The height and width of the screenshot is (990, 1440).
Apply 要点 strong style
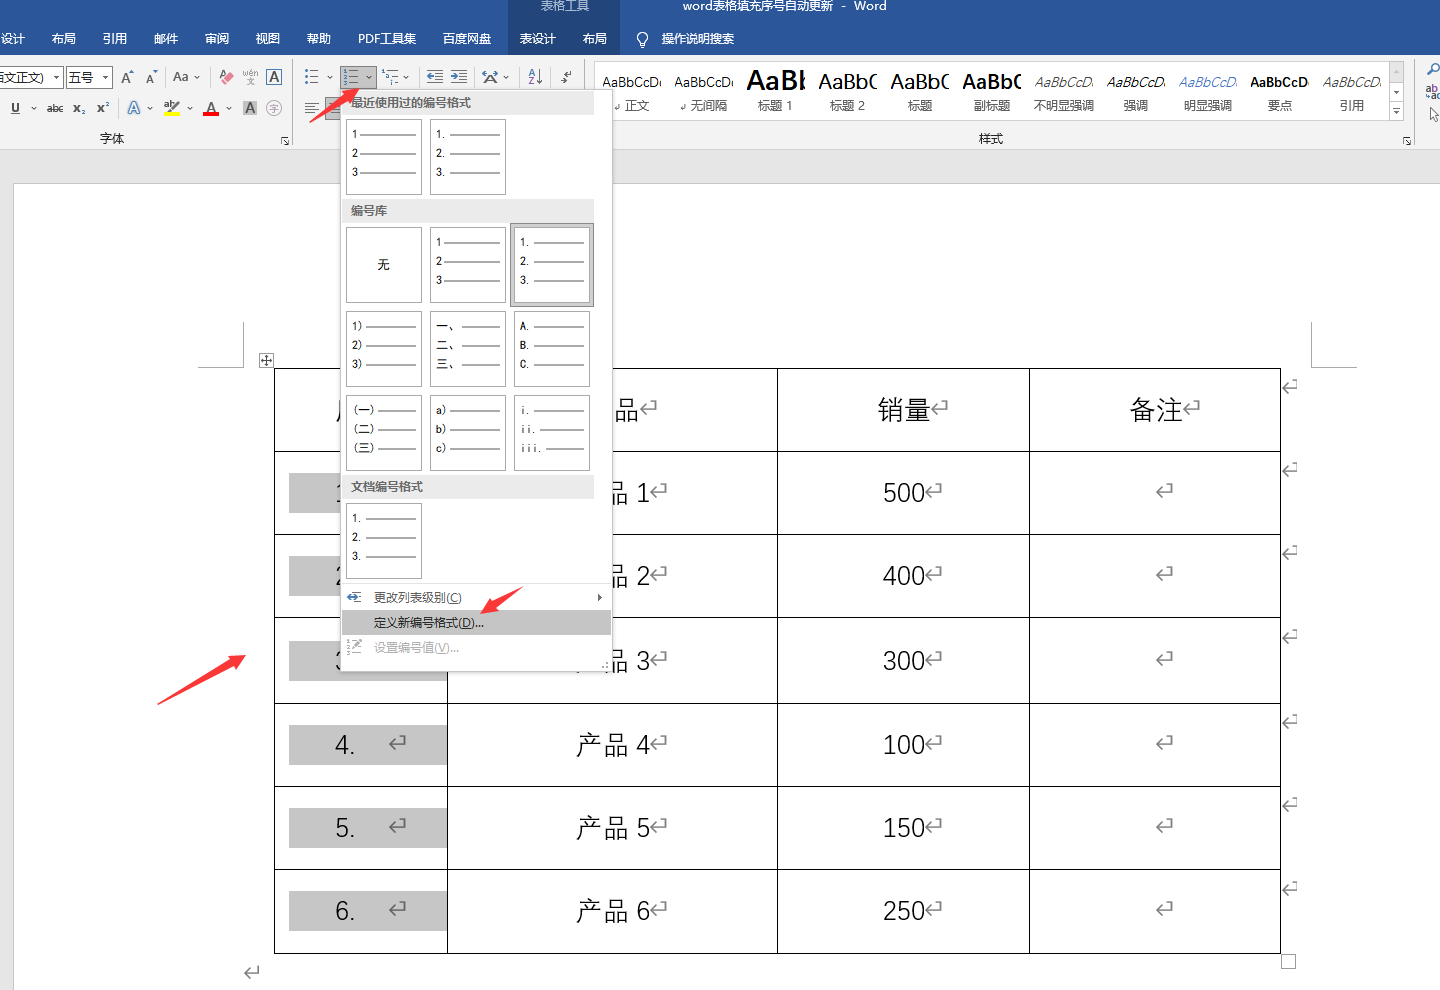1279,91
